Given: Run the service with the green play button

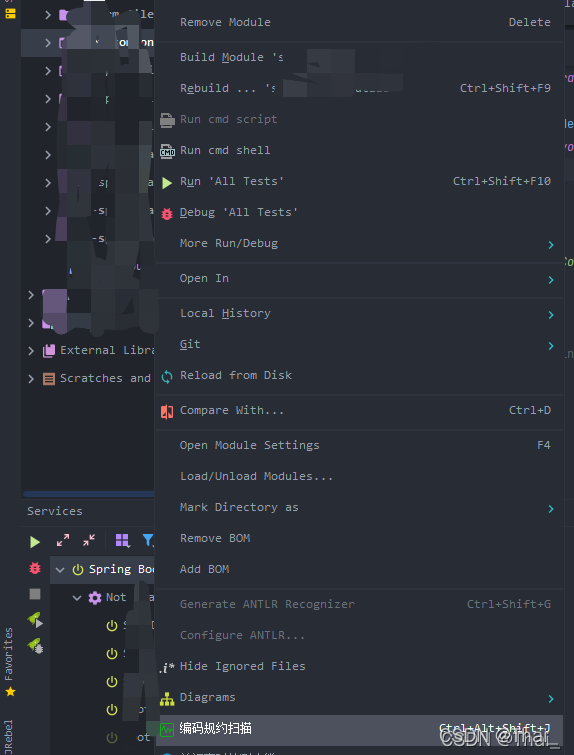Looking at the screenshot, I should click(35, 542).
